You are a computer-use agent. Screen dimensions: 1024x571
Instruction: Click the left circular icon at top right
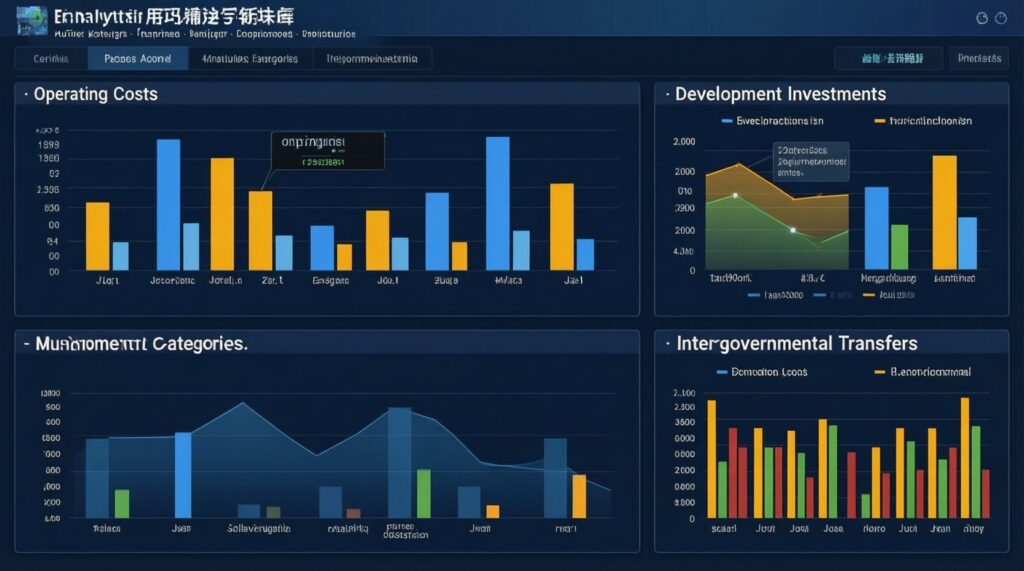pos(981,18)
